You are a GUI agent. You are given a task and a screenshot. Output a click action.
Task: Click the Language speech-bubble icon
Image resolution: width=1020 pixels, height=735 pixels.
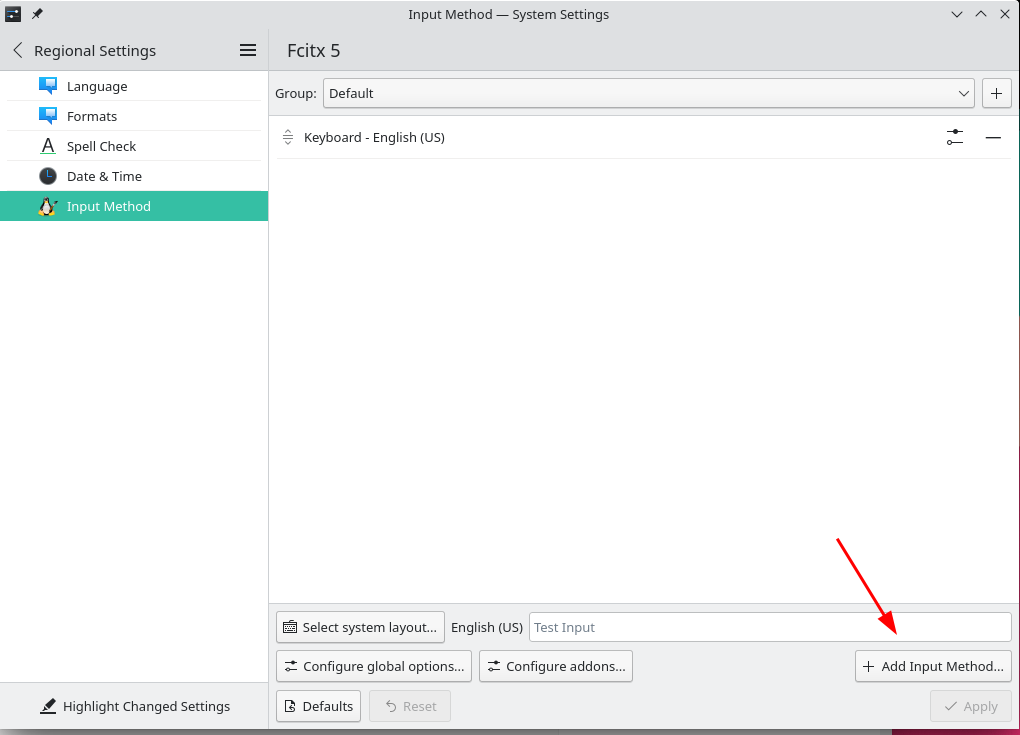[x=48, y=86]
